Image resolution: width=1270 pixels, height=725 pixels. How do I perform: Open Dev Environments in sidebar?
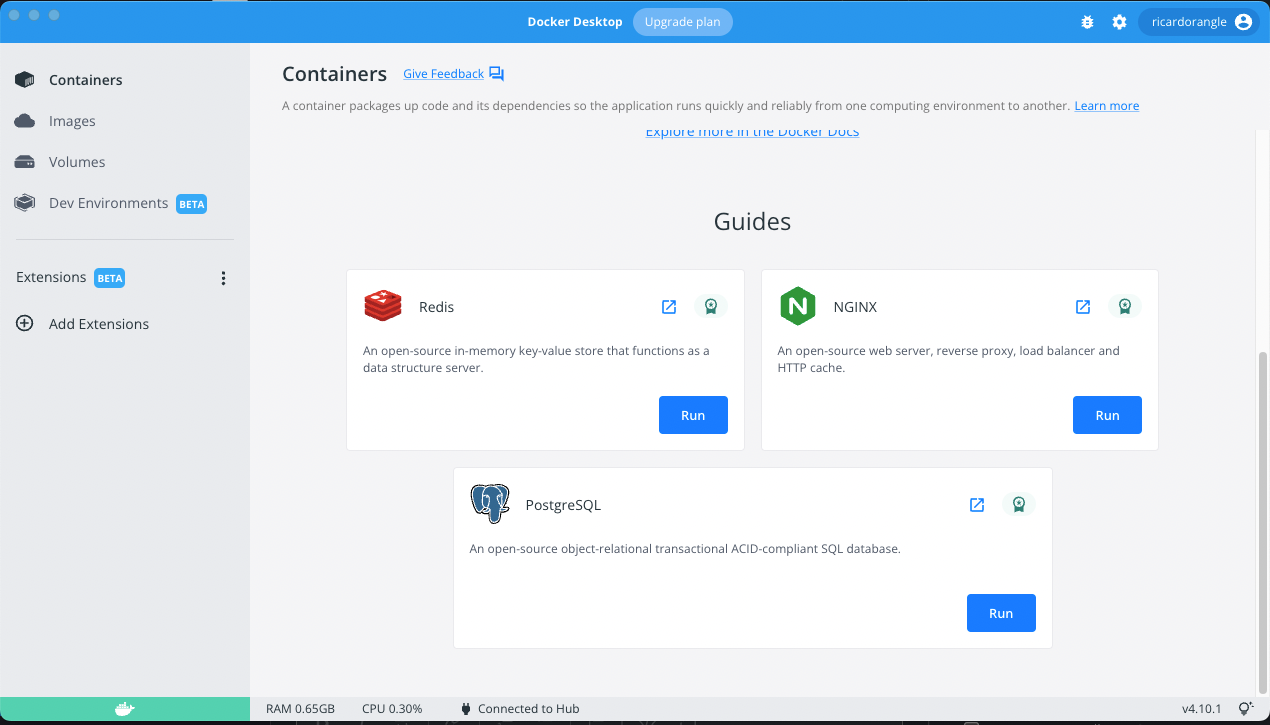point(124,203)
